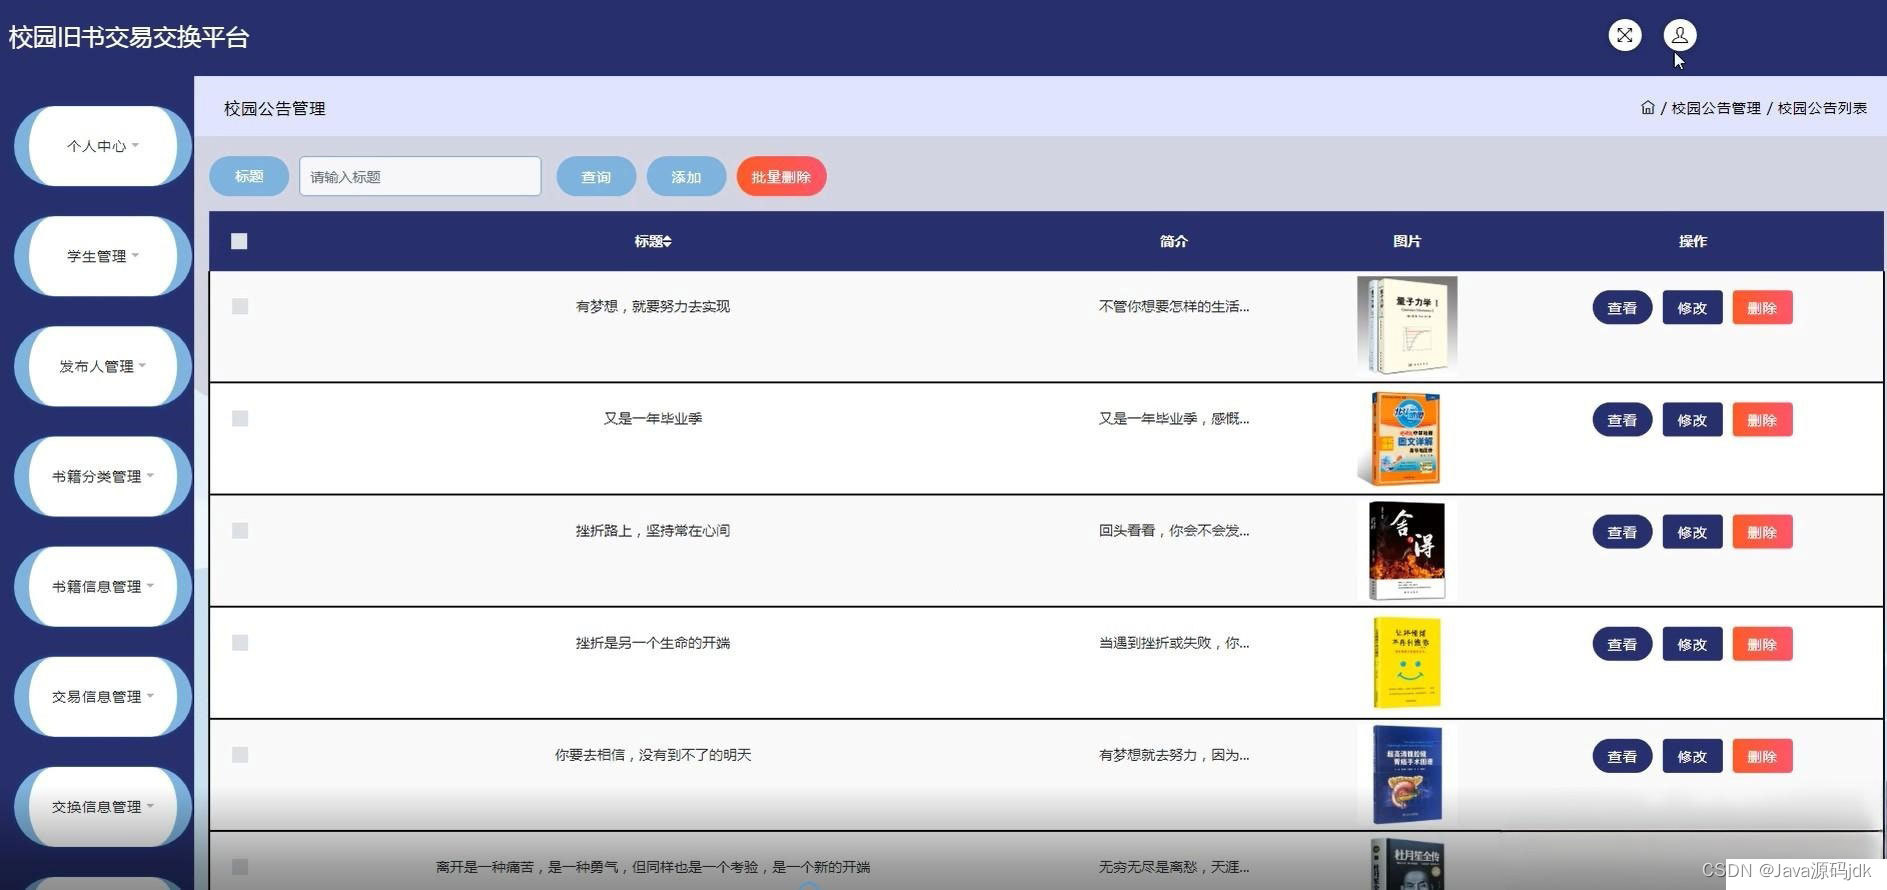Click 查看 for 有梦想，就要努力去实现
Image resolution: width=1887 pixels, height=890 pixels.
(x=1622, y=308)
